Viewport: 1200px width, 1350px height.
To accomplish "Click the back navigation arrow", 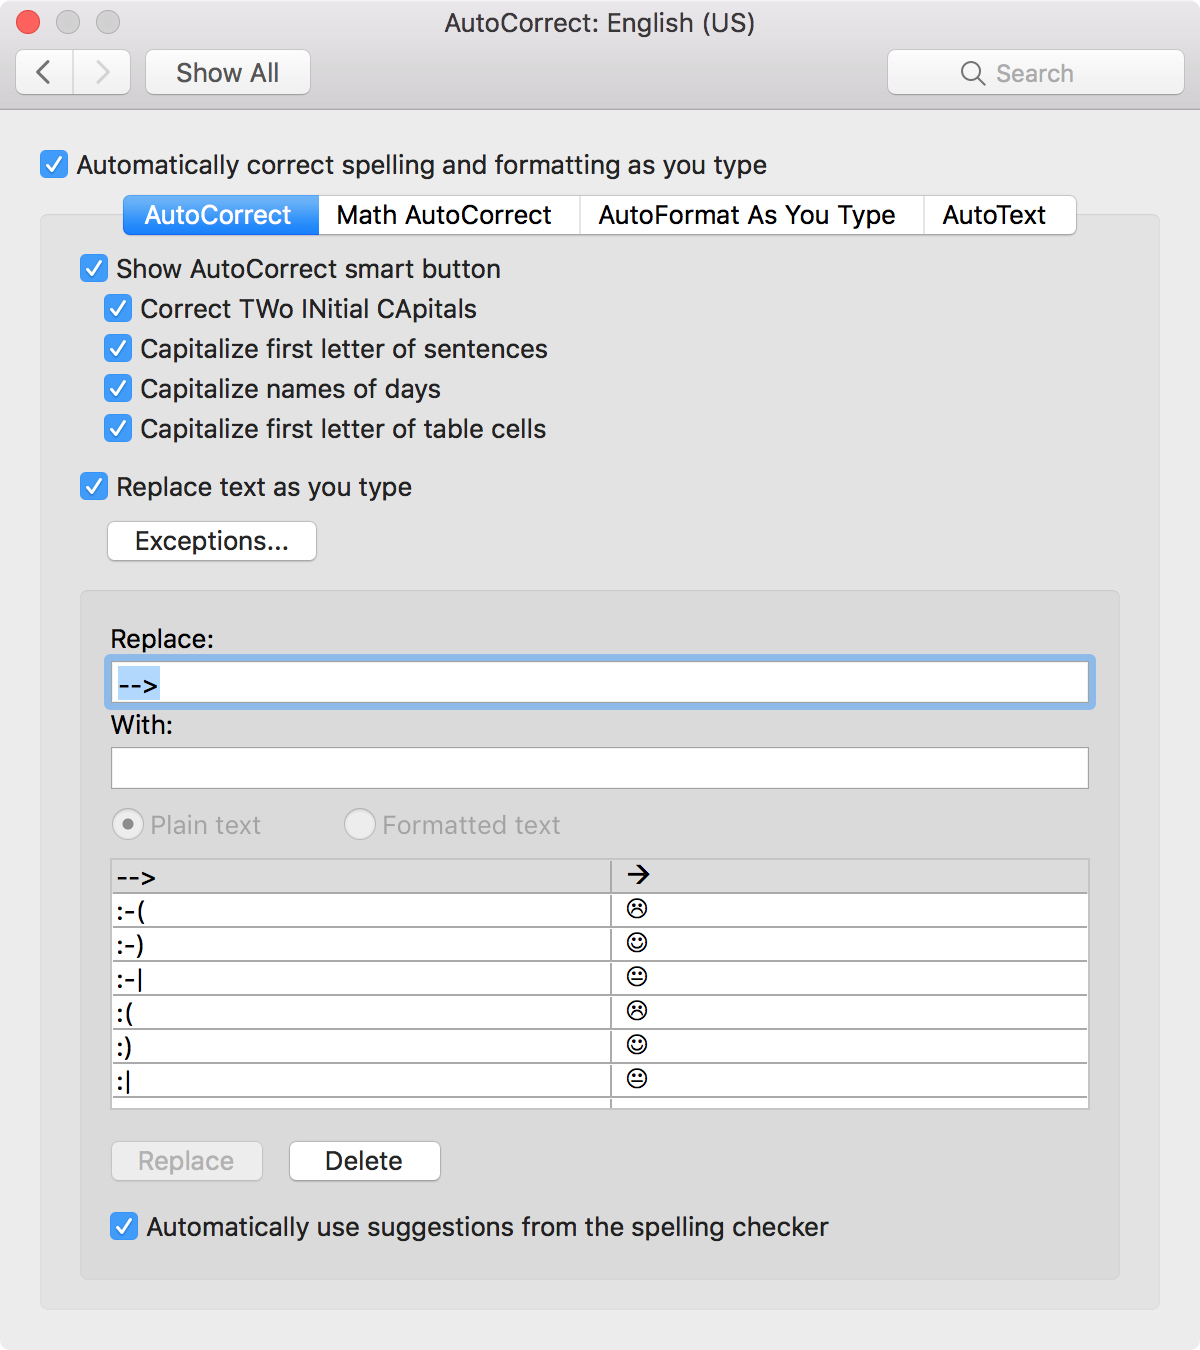I will tap(44, 72).
